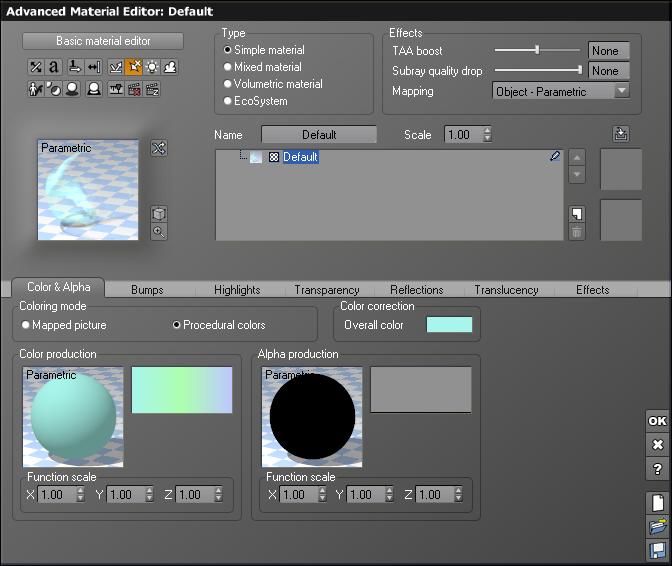
Task: Switch to the Effects tab
Action: 593,290
